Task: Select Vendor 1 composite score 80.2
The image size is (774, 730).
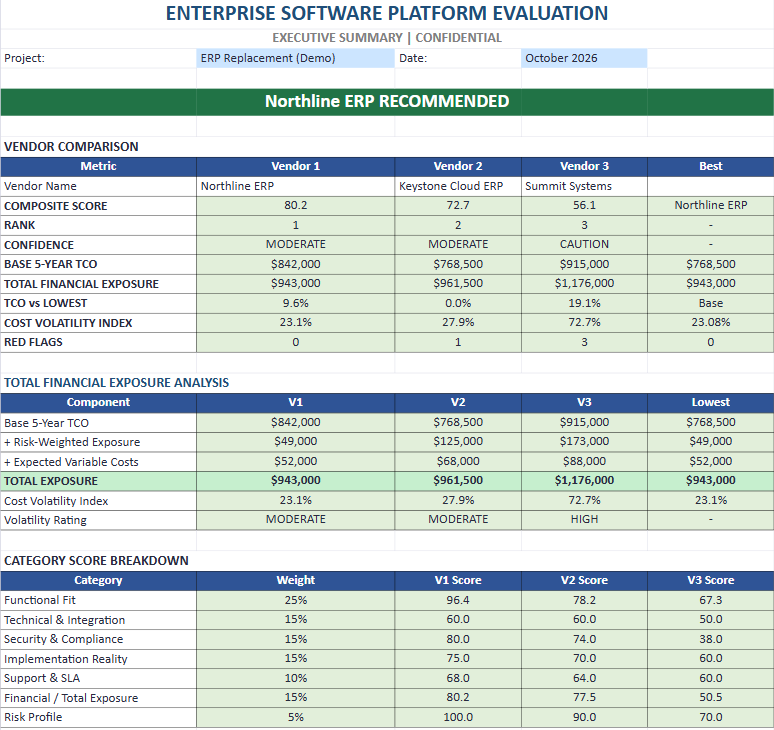Action: click(x=295, y=205)
